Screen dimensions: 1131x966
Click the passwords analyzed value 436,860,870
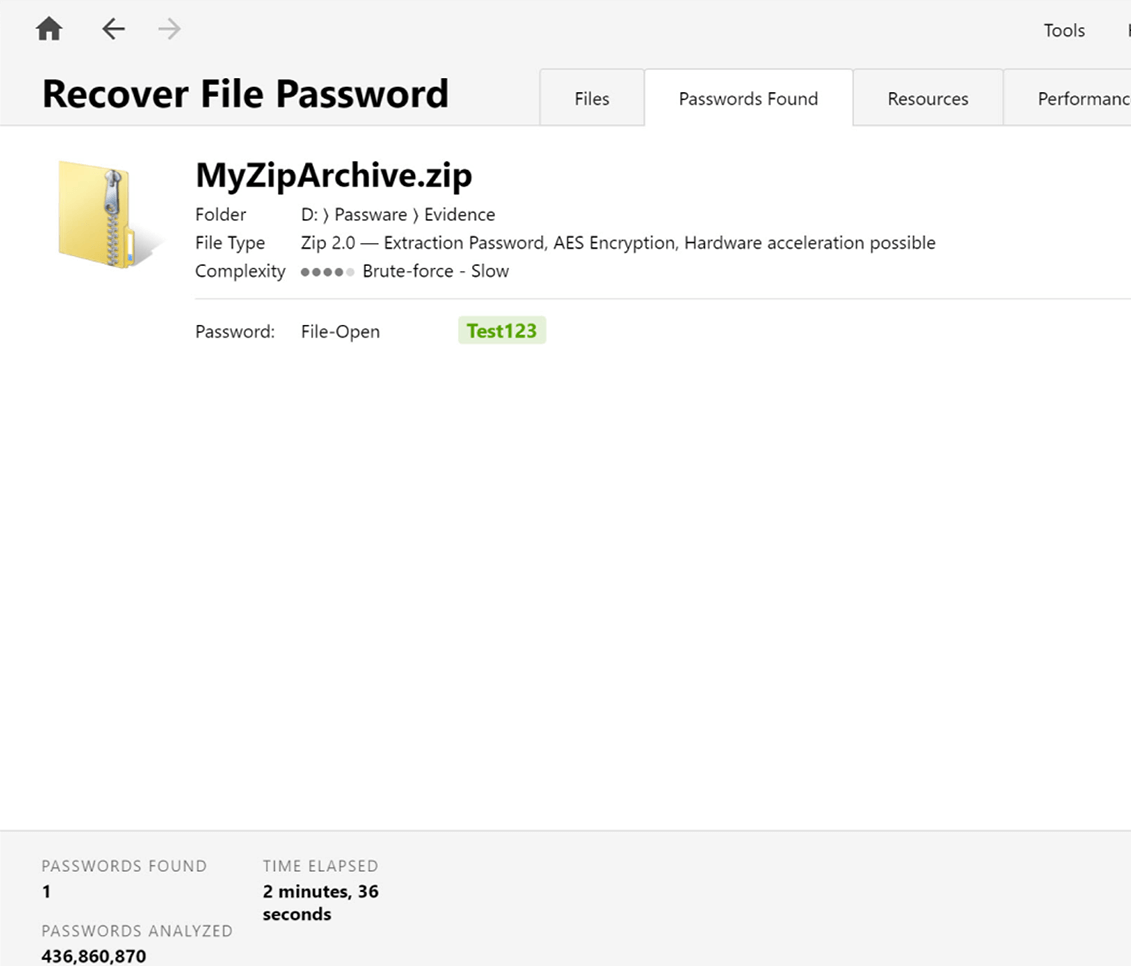pos(94,956)
